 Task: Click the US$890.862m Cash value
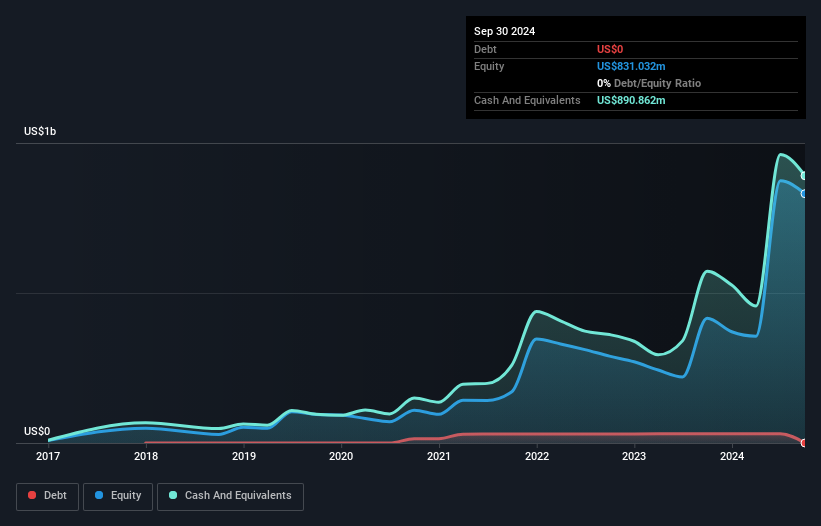[x=631, y=100]
